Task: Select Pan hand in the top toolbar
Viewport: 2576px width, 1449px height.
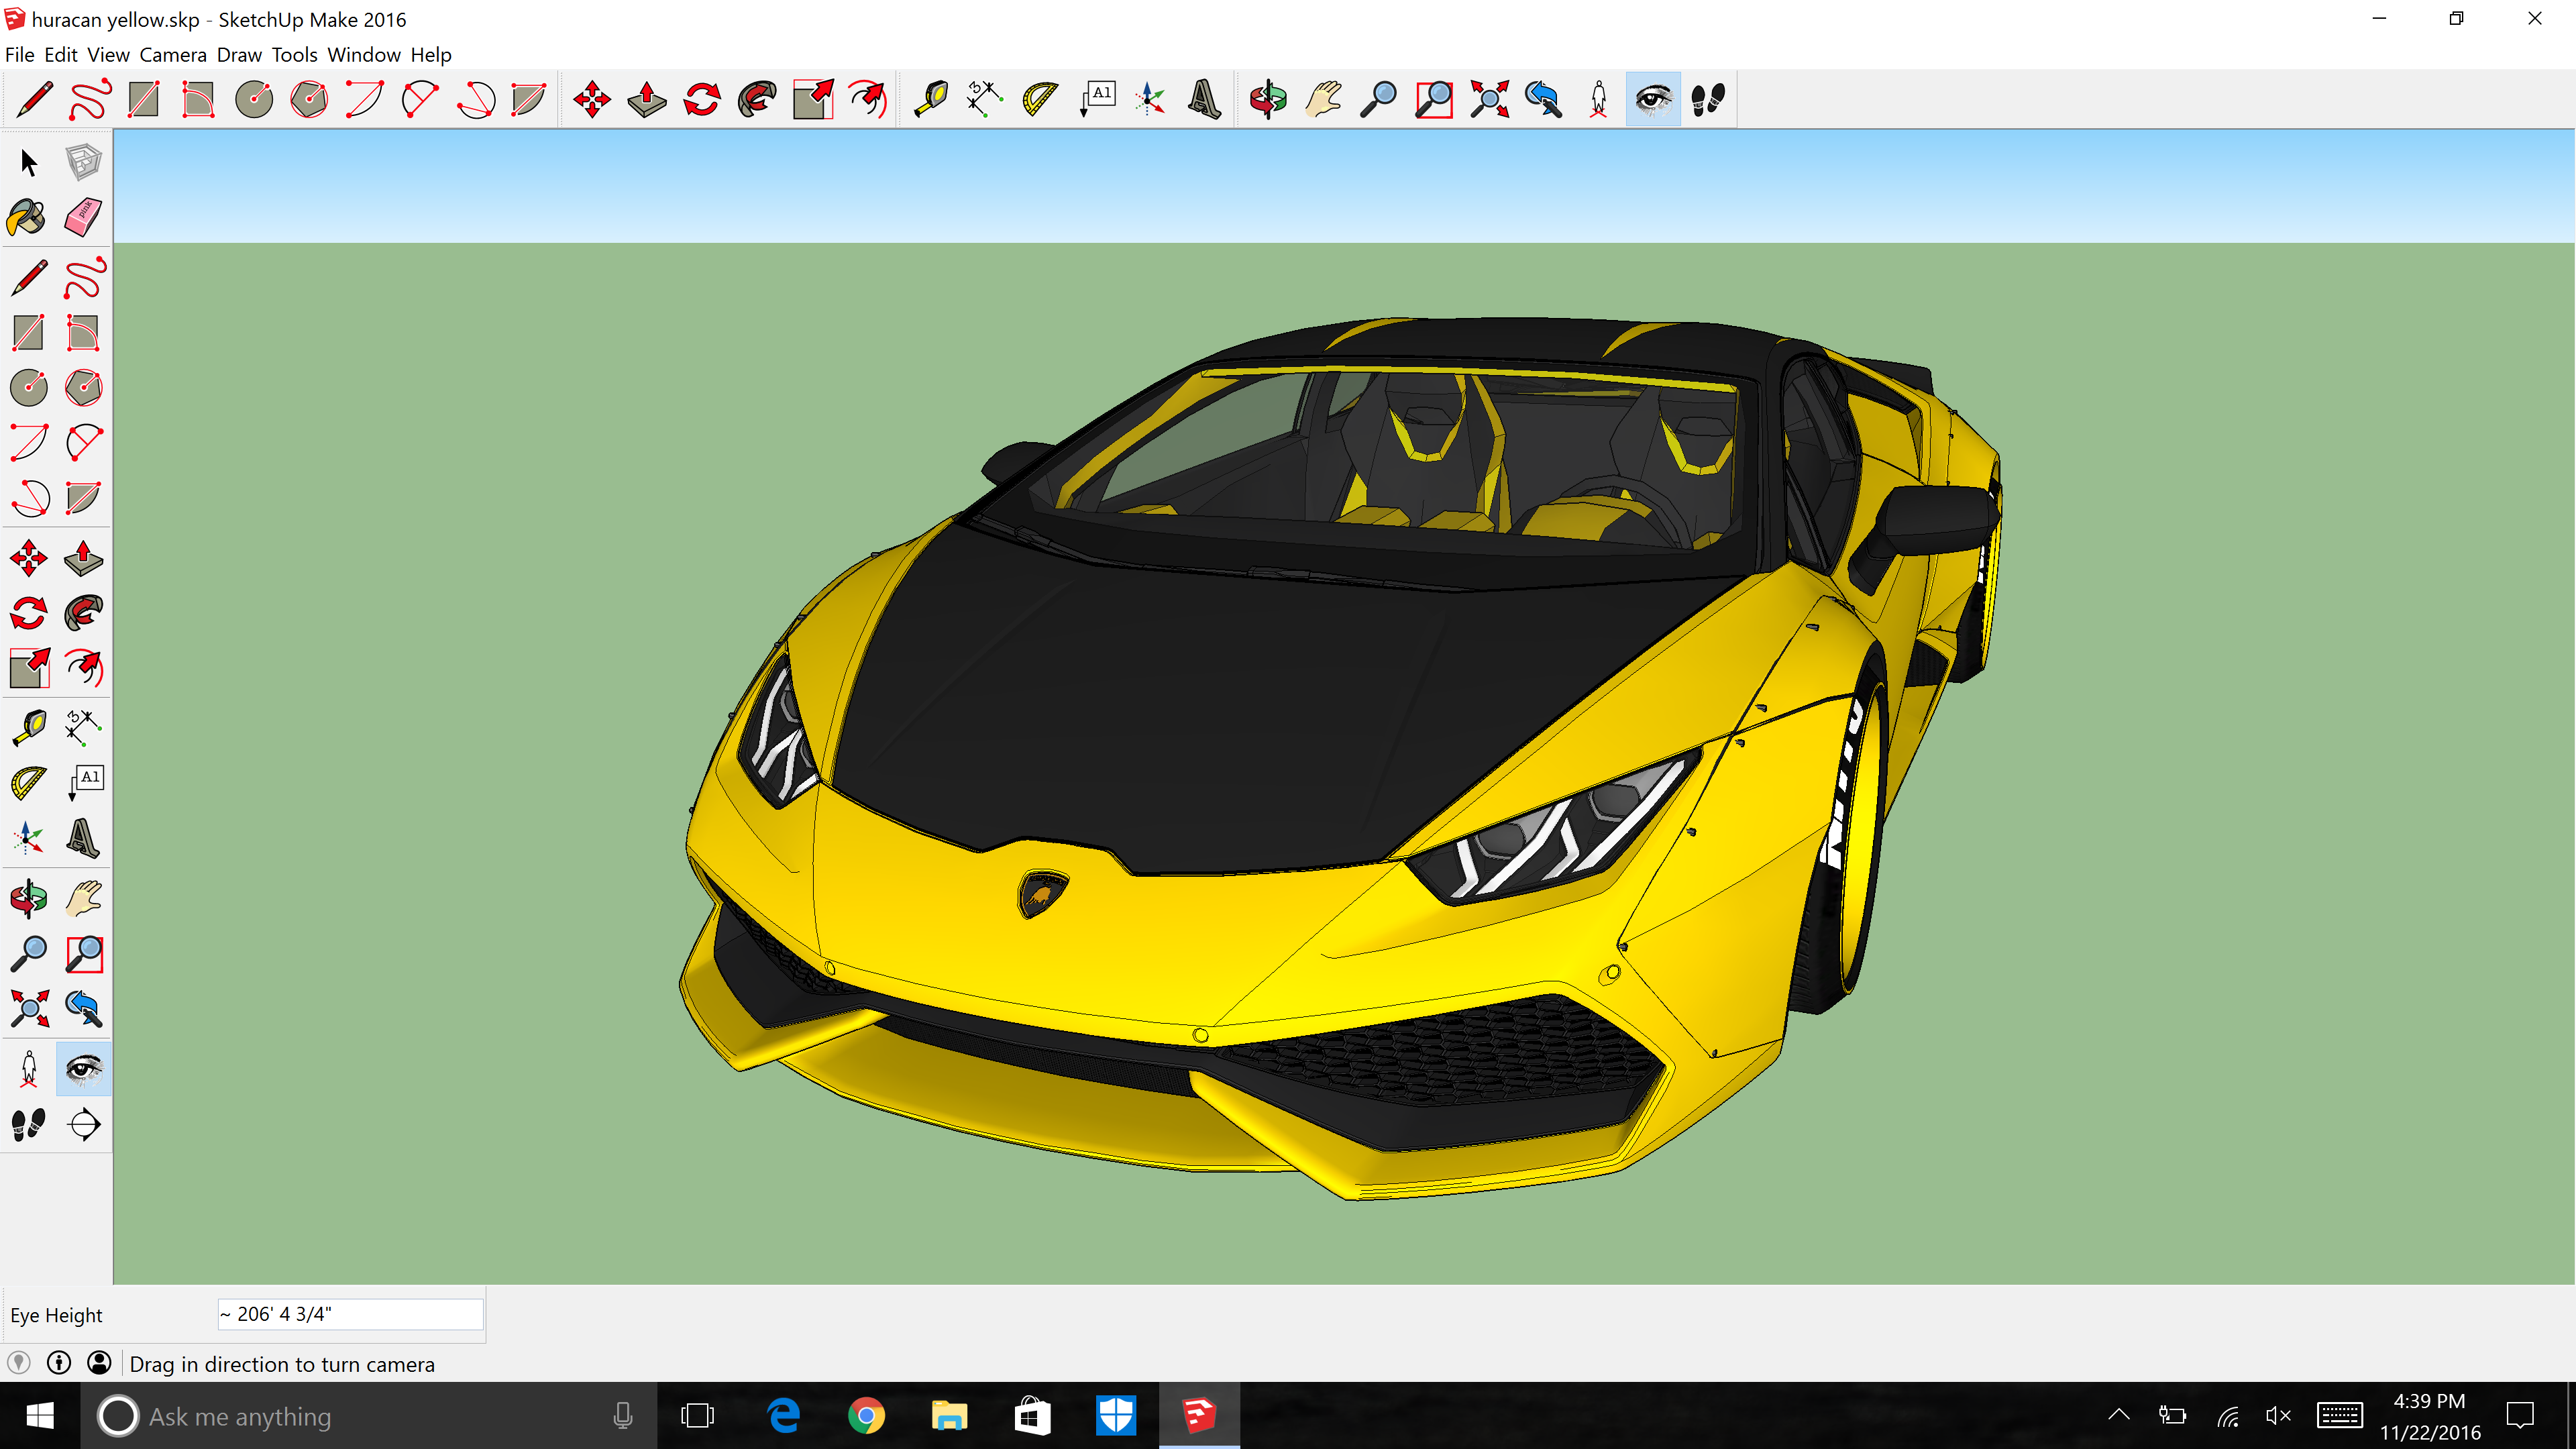Action: [1323, 99]
